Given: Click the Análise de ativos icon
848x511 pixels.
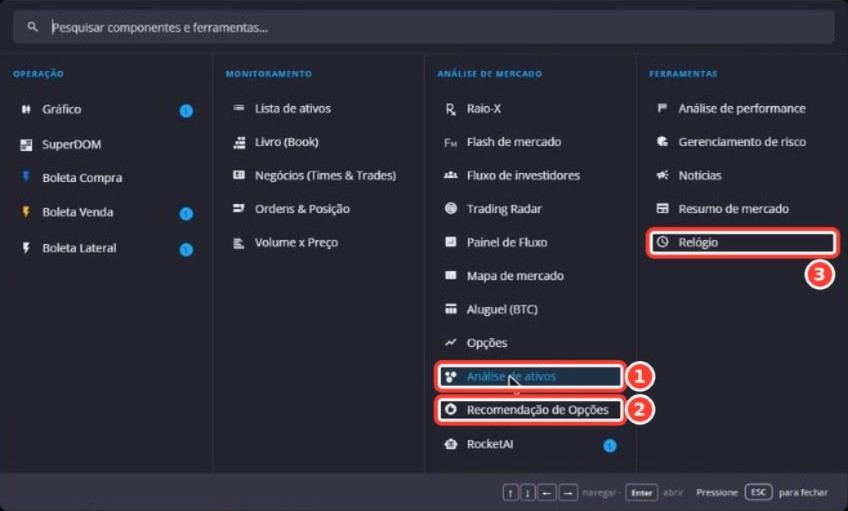Looking at the screenshot, I should [x=450, y=376].
